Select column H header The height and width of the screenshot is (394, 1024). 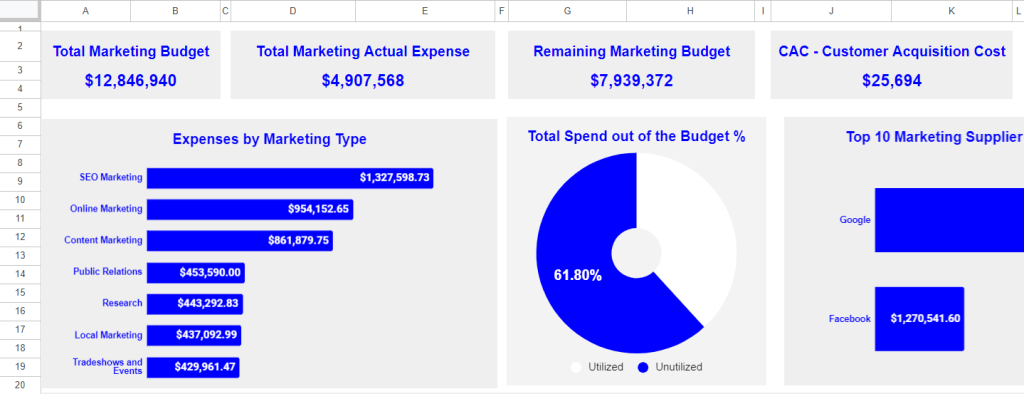point(690,10)
